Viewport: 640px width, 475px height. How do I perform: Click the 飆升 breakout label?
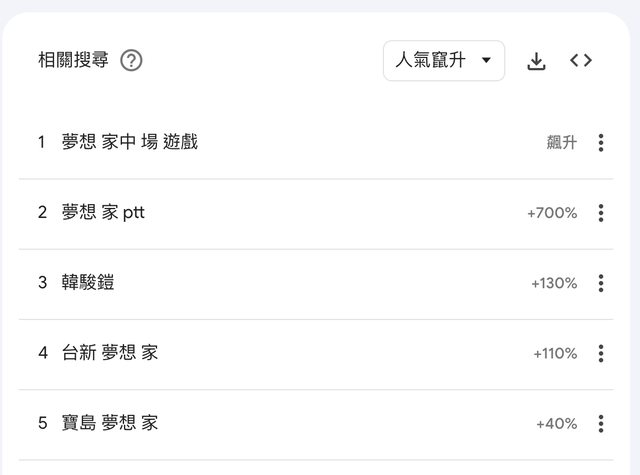[x=561, y=143]
